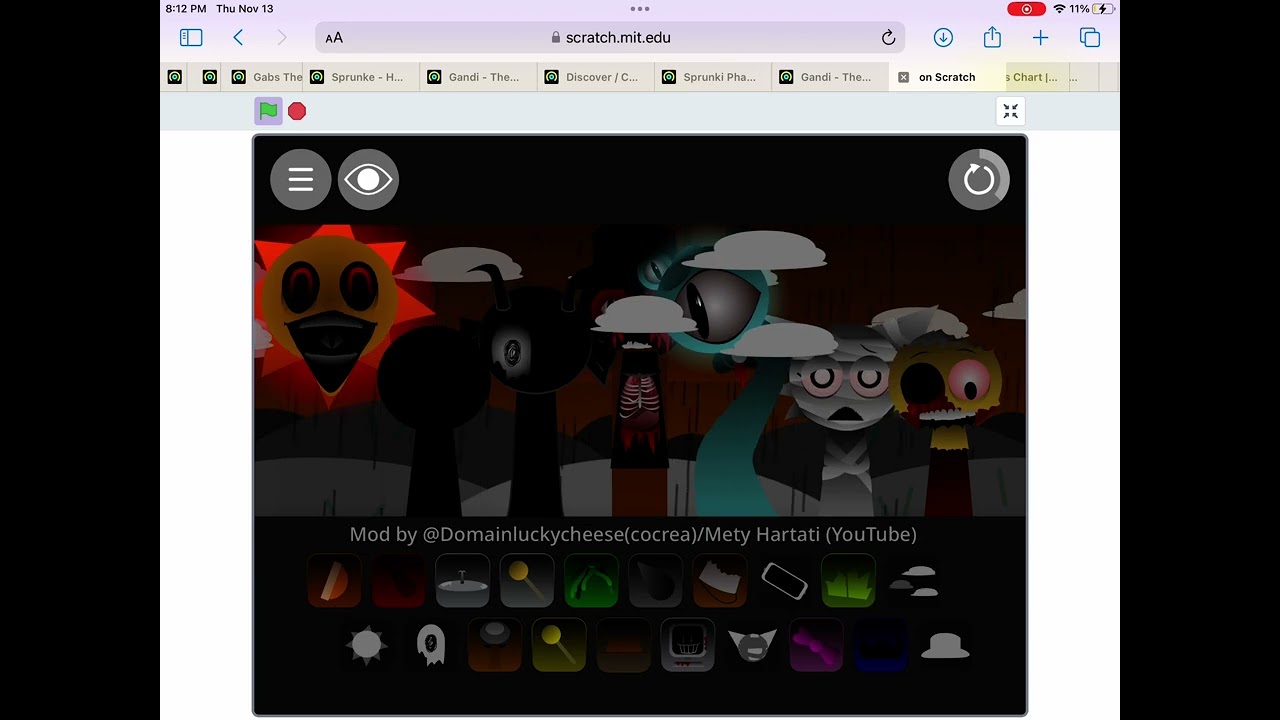Viewport: 1280px width, 720px height.
Task: Pick the gray spiky sun icon
Action: pos(366,645)
